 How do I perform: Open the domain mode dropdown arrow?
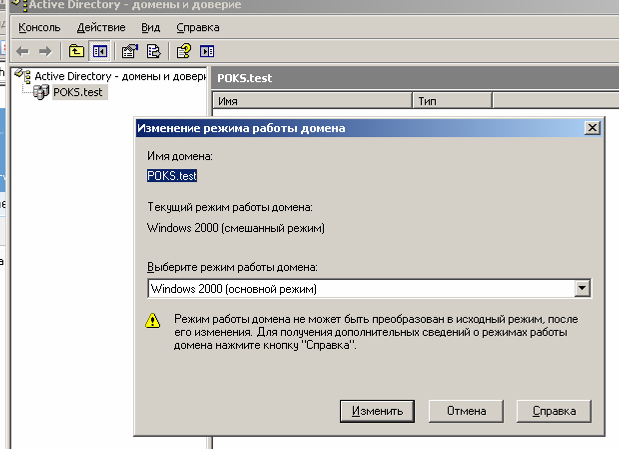582,288
